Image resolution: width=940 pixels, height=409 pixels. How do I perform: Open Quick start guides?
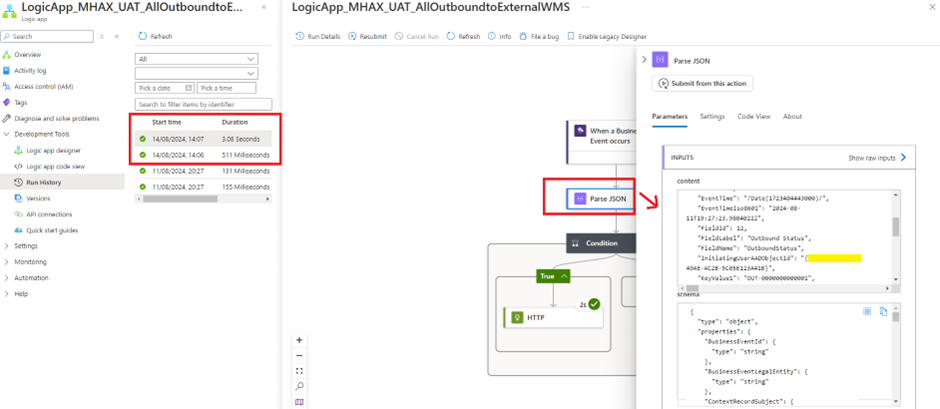(x=52, y=230)
